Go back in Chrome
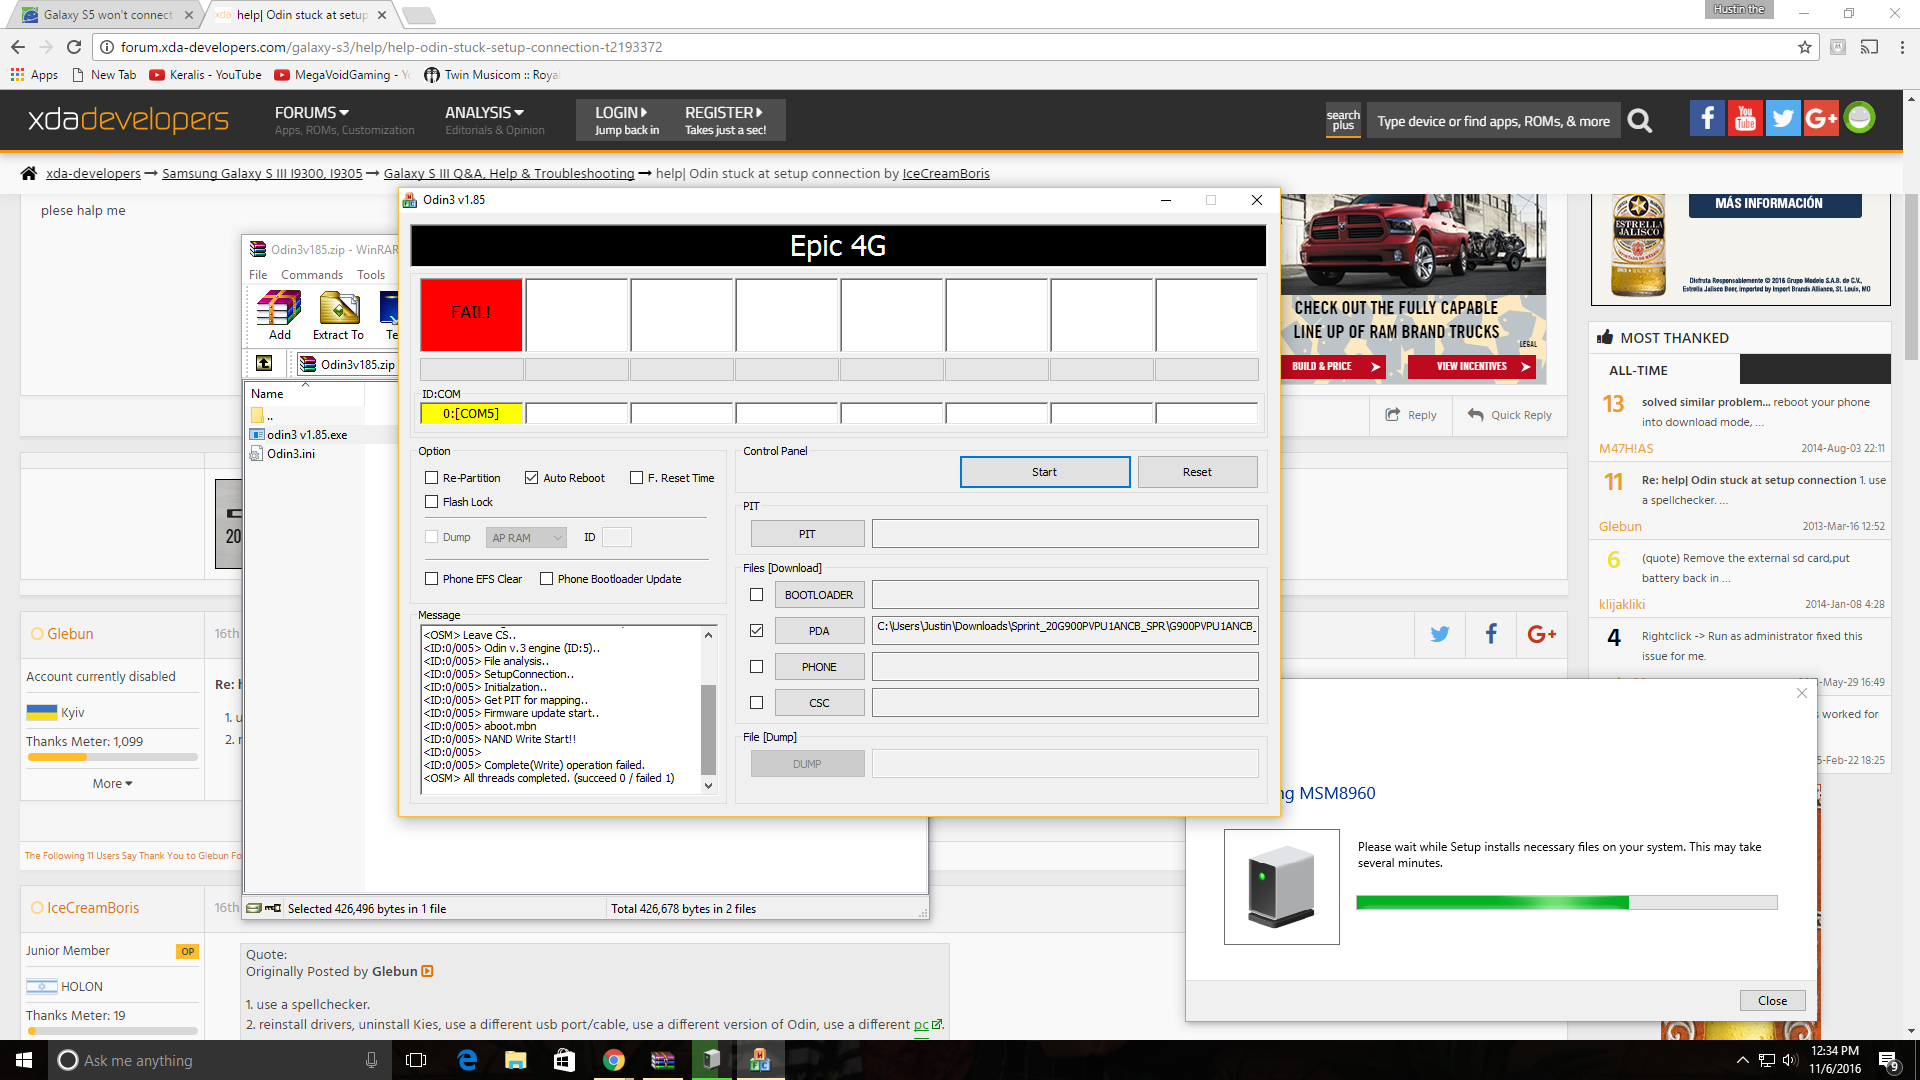Viewport: 1920px width, 1080px height. click(18, 47)
